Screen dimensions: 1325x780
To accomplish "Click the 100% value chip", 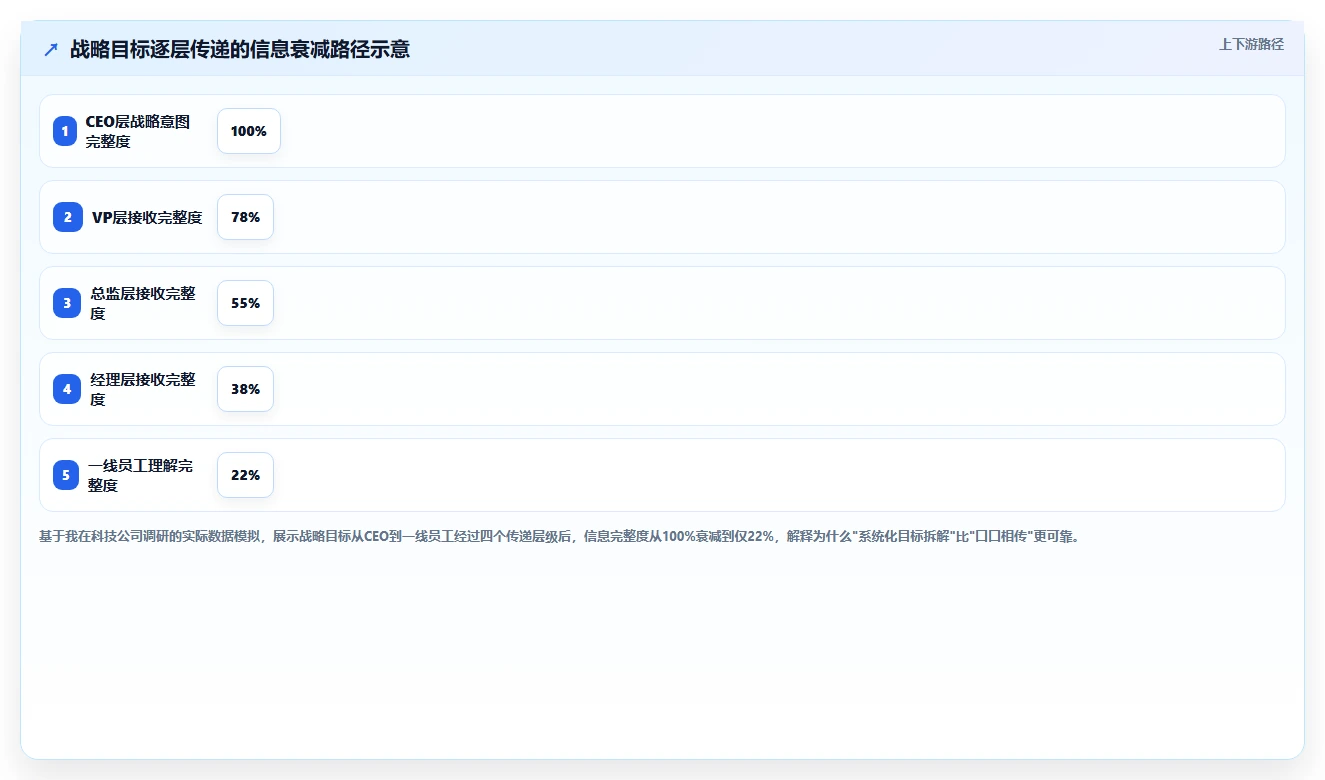I will click(x=249, y=131).
